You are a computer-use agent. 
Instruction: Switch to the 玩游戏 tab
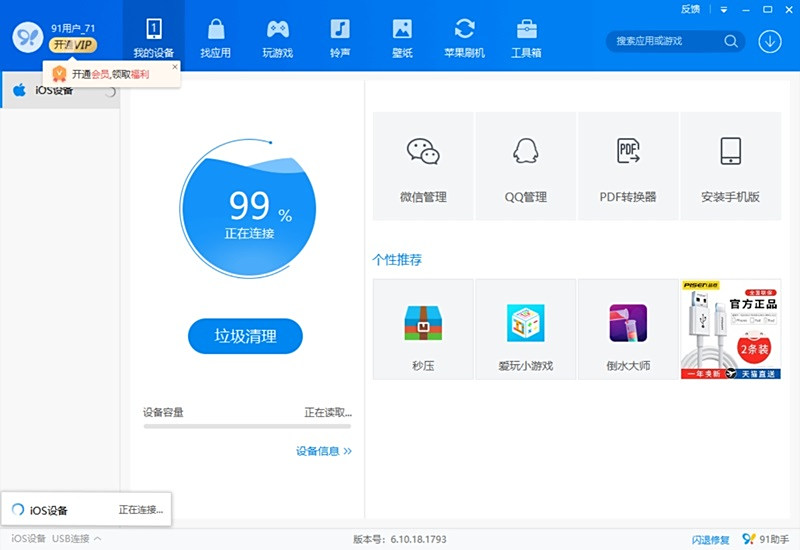278,36
